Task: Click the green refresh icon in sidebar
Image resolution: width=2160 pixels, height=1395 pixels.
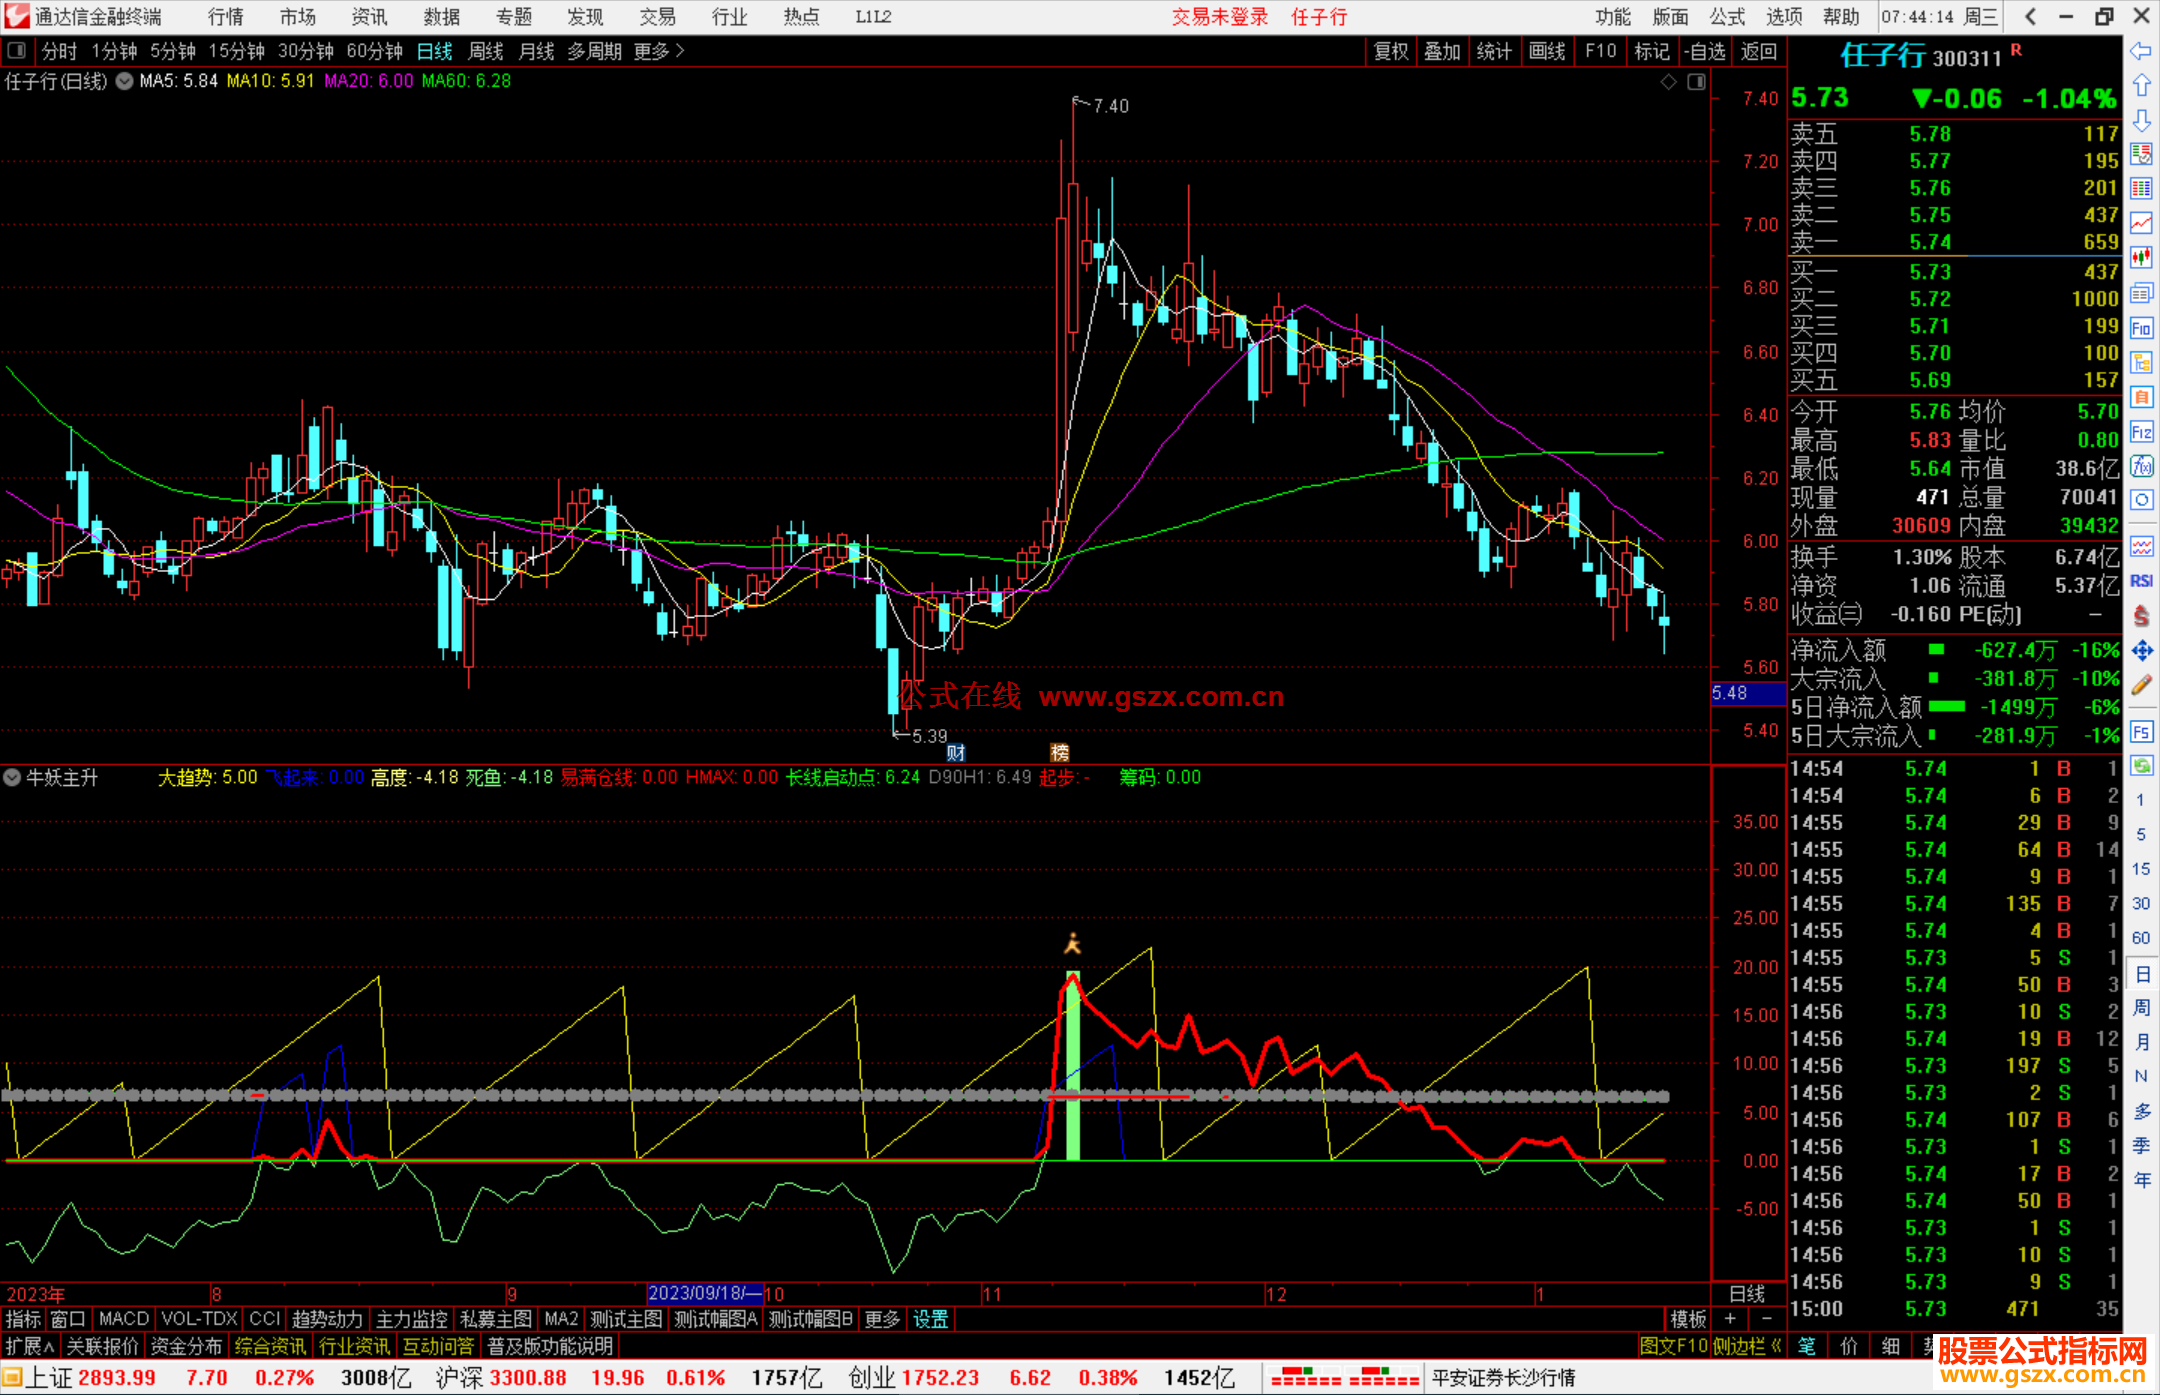Action: point(2141,766)
